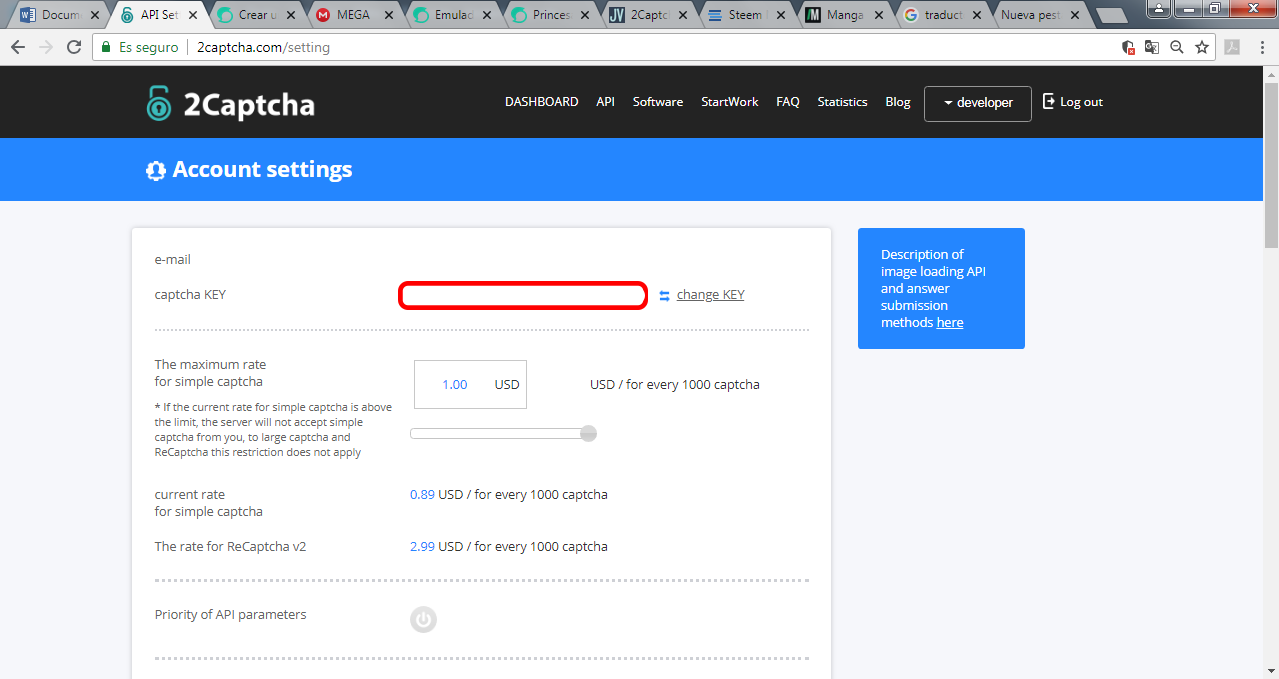Click the blocked-content icon in address bar
This screenshot has width=1279, height=679.
point(1128,47)
